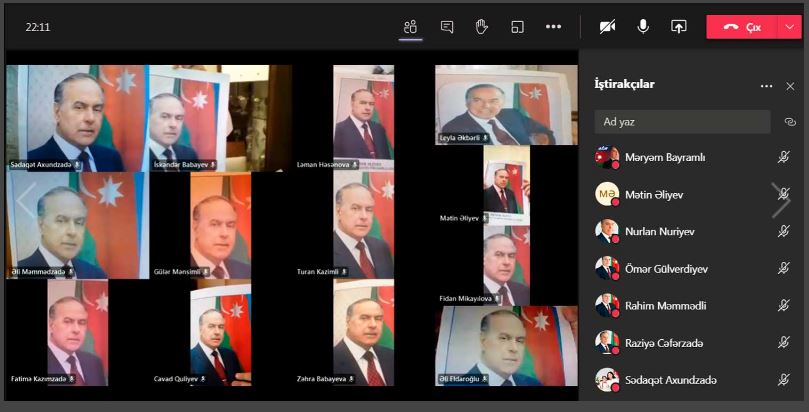Screen dimensions: 809x412
Task: Open more actions ellipsis in meeting toolbar
Action: (553, 27)
